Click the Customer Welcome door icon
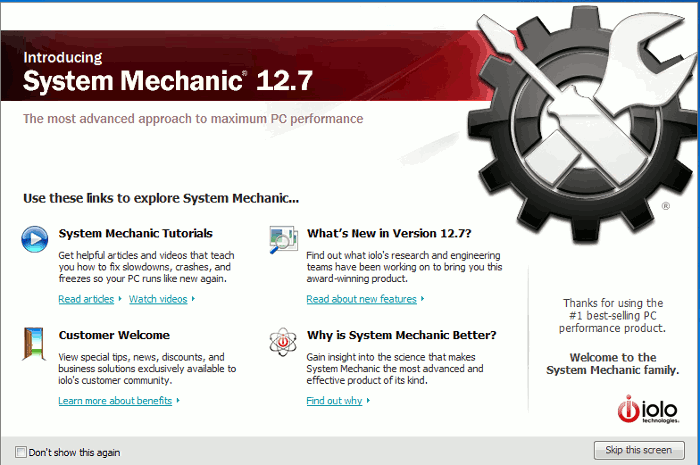The width and height of the screenshot is (700, 465). click(x=34, y=344)
